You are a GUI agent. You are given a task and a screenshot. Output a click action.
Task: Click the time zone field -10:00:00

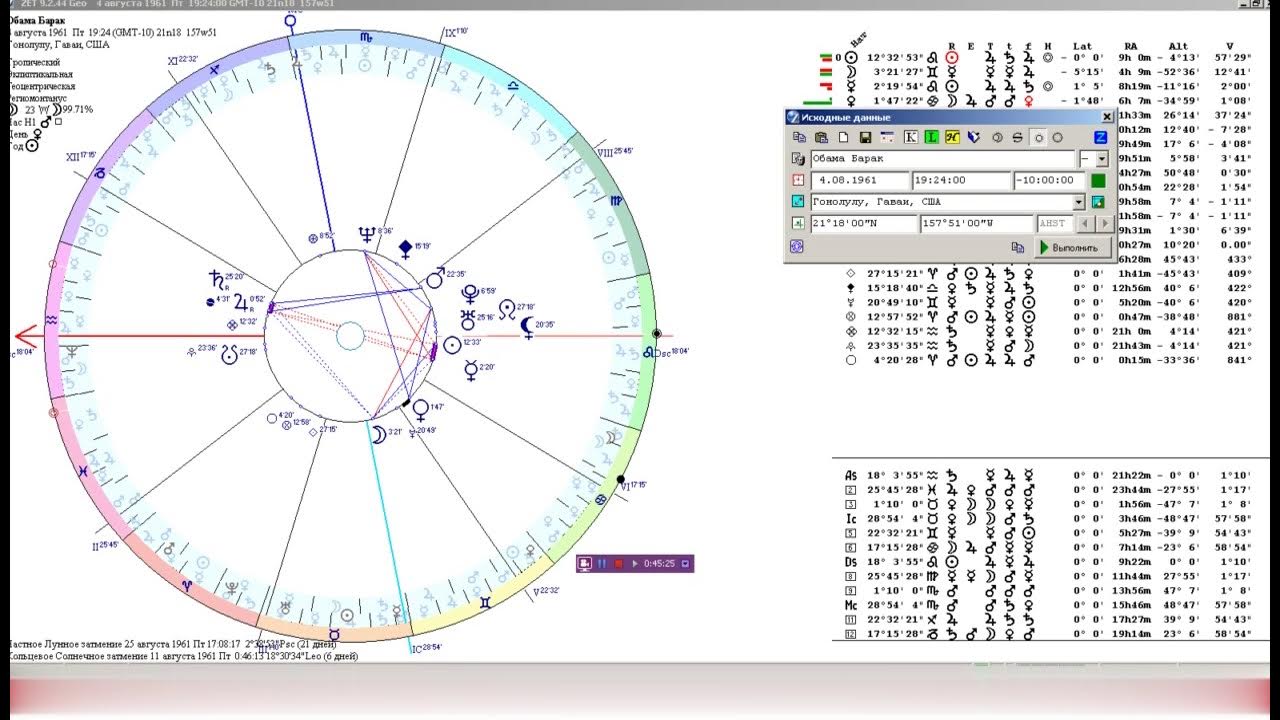coord(1050,180)
